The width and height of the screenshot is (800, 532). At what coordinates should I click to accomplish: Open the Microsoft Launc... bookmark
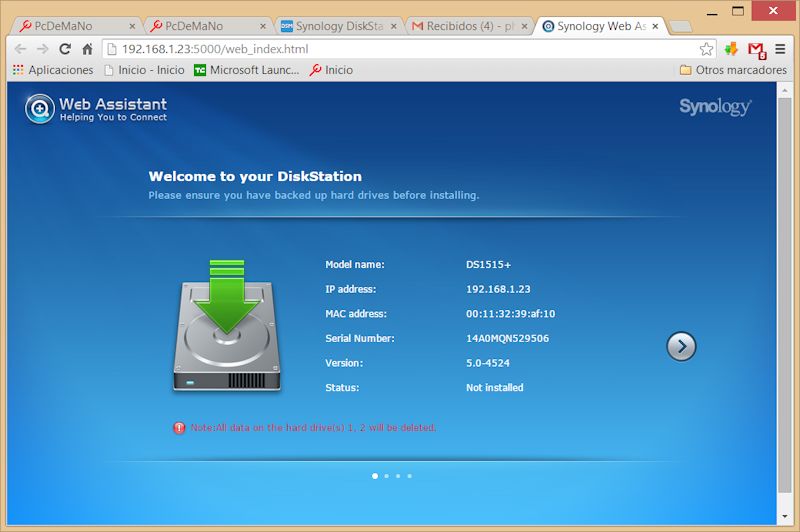246,70
